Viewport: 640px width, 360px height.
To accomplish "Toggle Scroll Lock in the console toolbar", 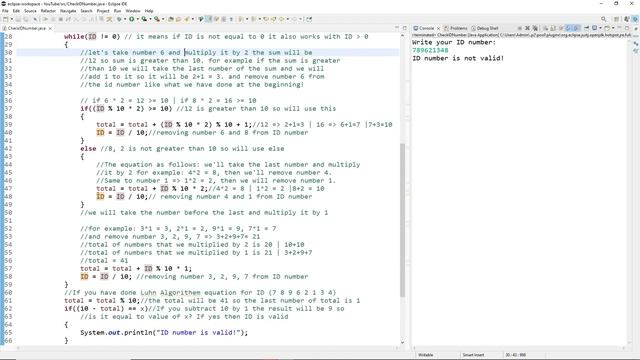I will [x=553, y=28].
